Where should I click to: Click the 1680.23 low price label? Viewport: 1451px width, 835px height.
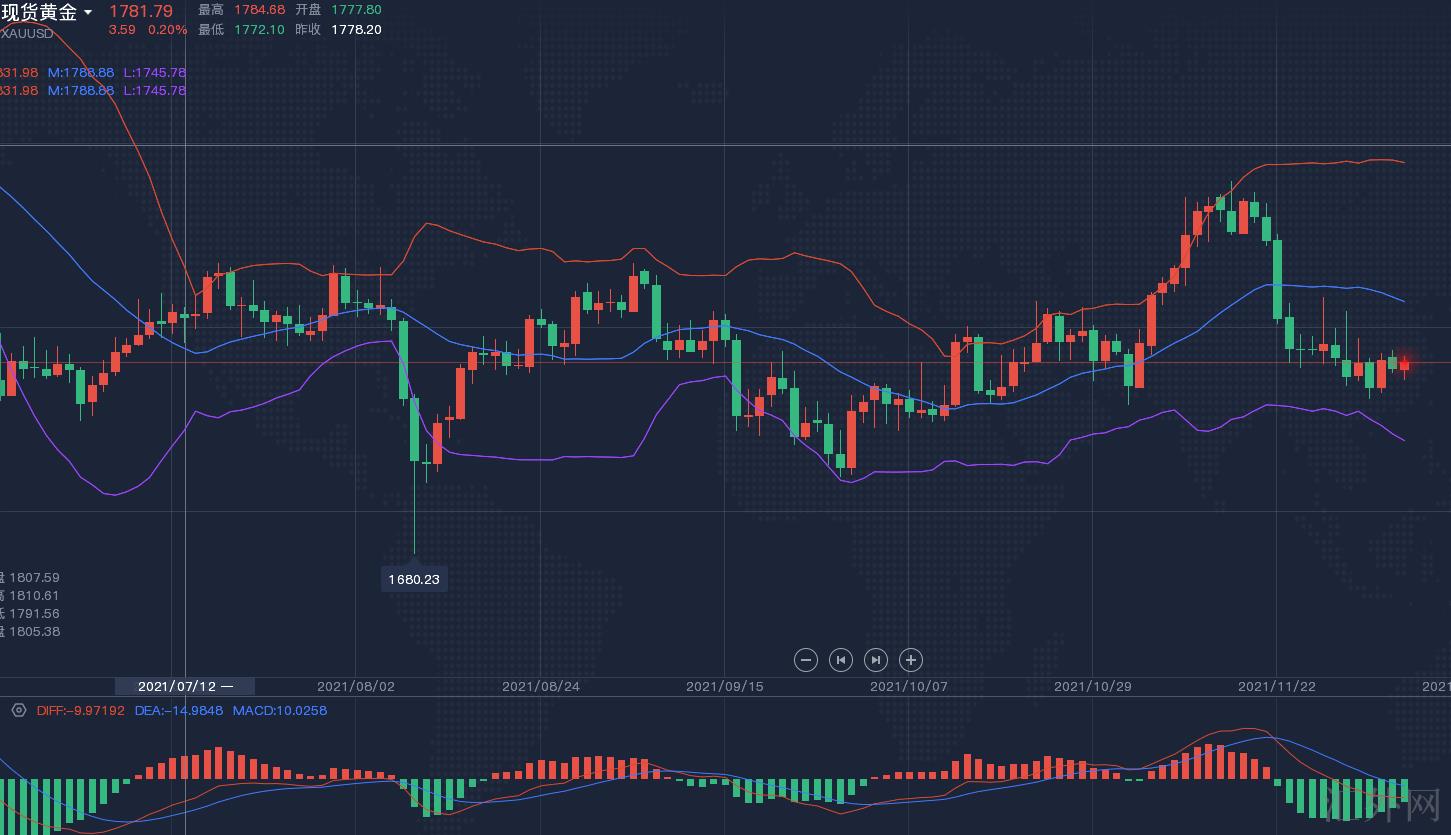pos(414,579)
